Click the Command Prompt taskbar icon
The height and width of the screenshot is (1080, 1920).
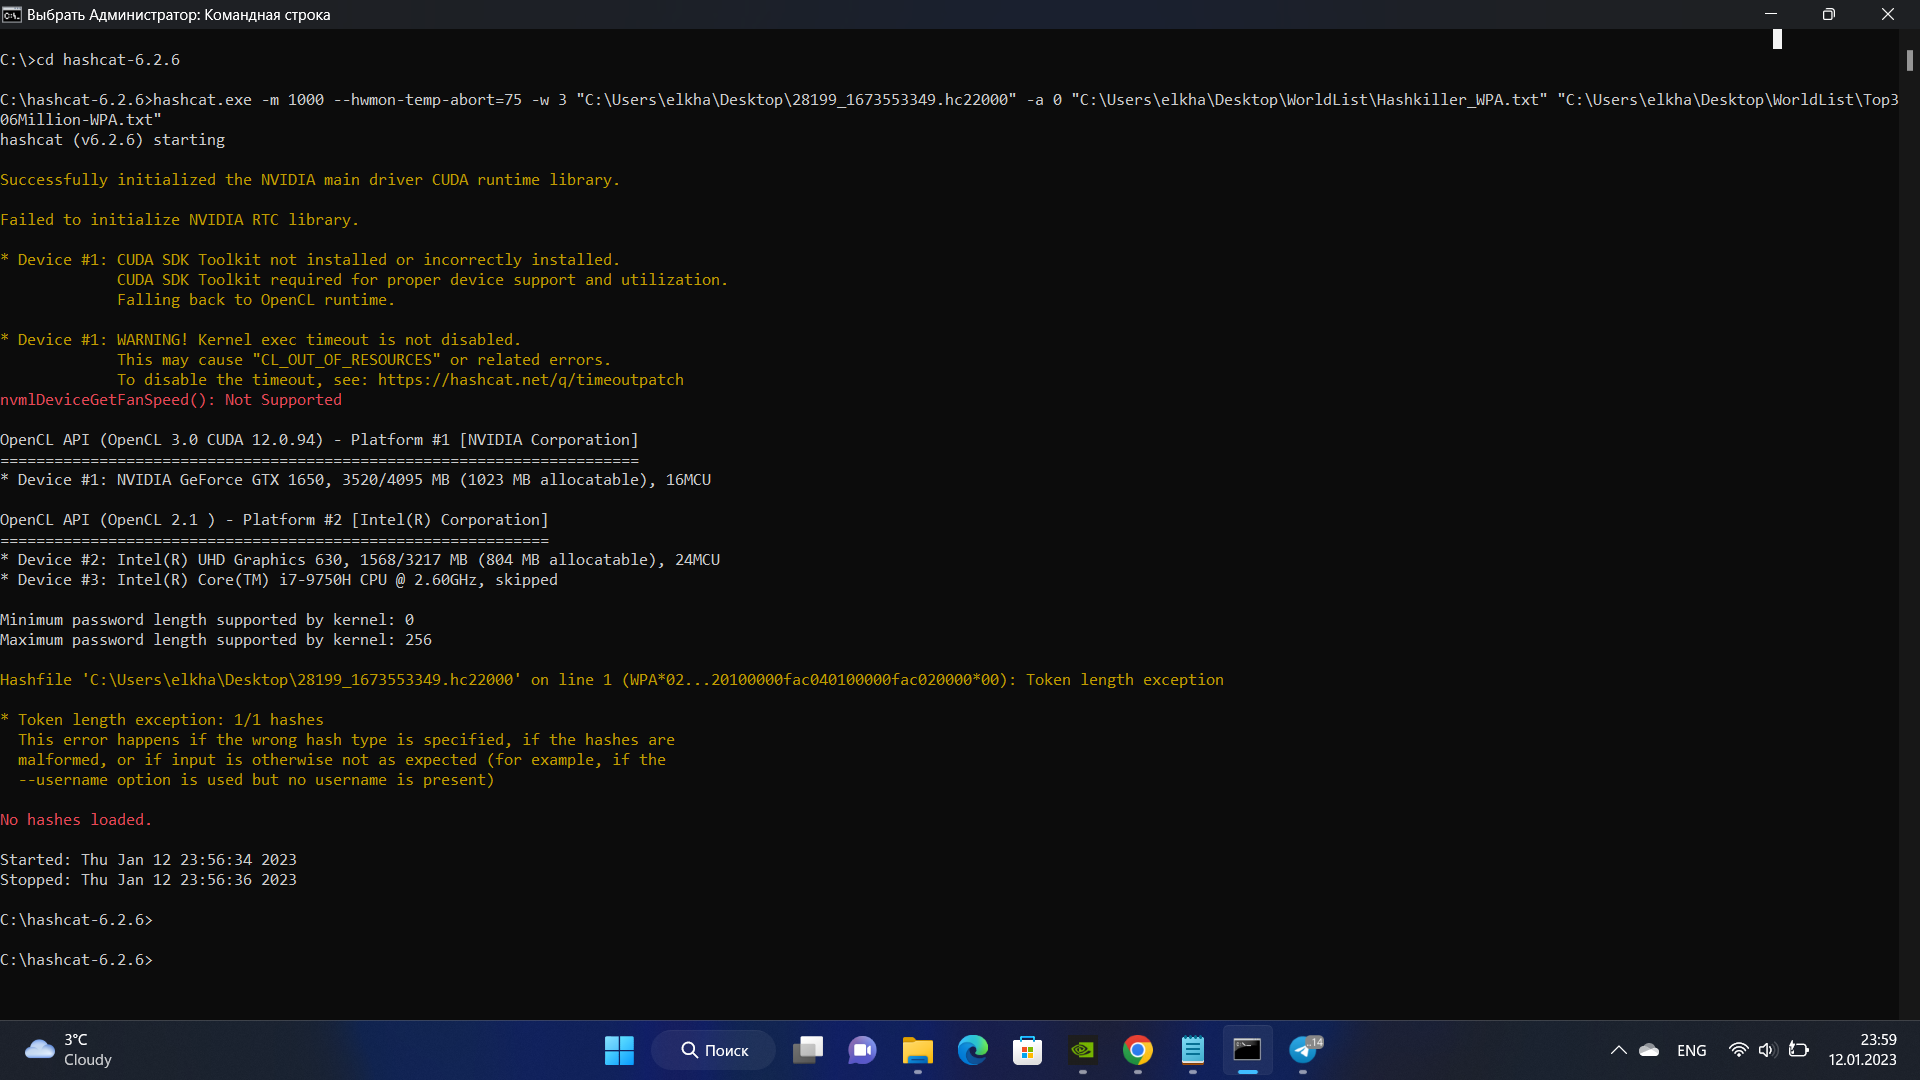click(x=1247, y=1050)
